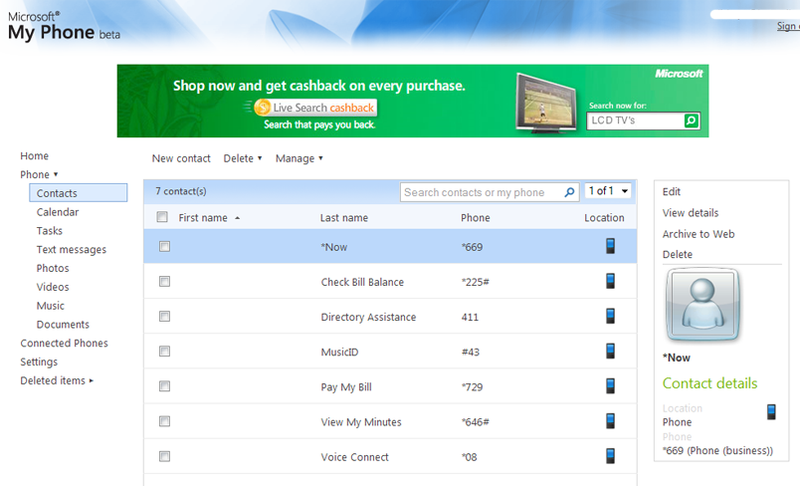This screenshot has height=486, width=800.
Task: Select Pay My Bill contact
Action: pyautogui.click(x=346, y=387)
